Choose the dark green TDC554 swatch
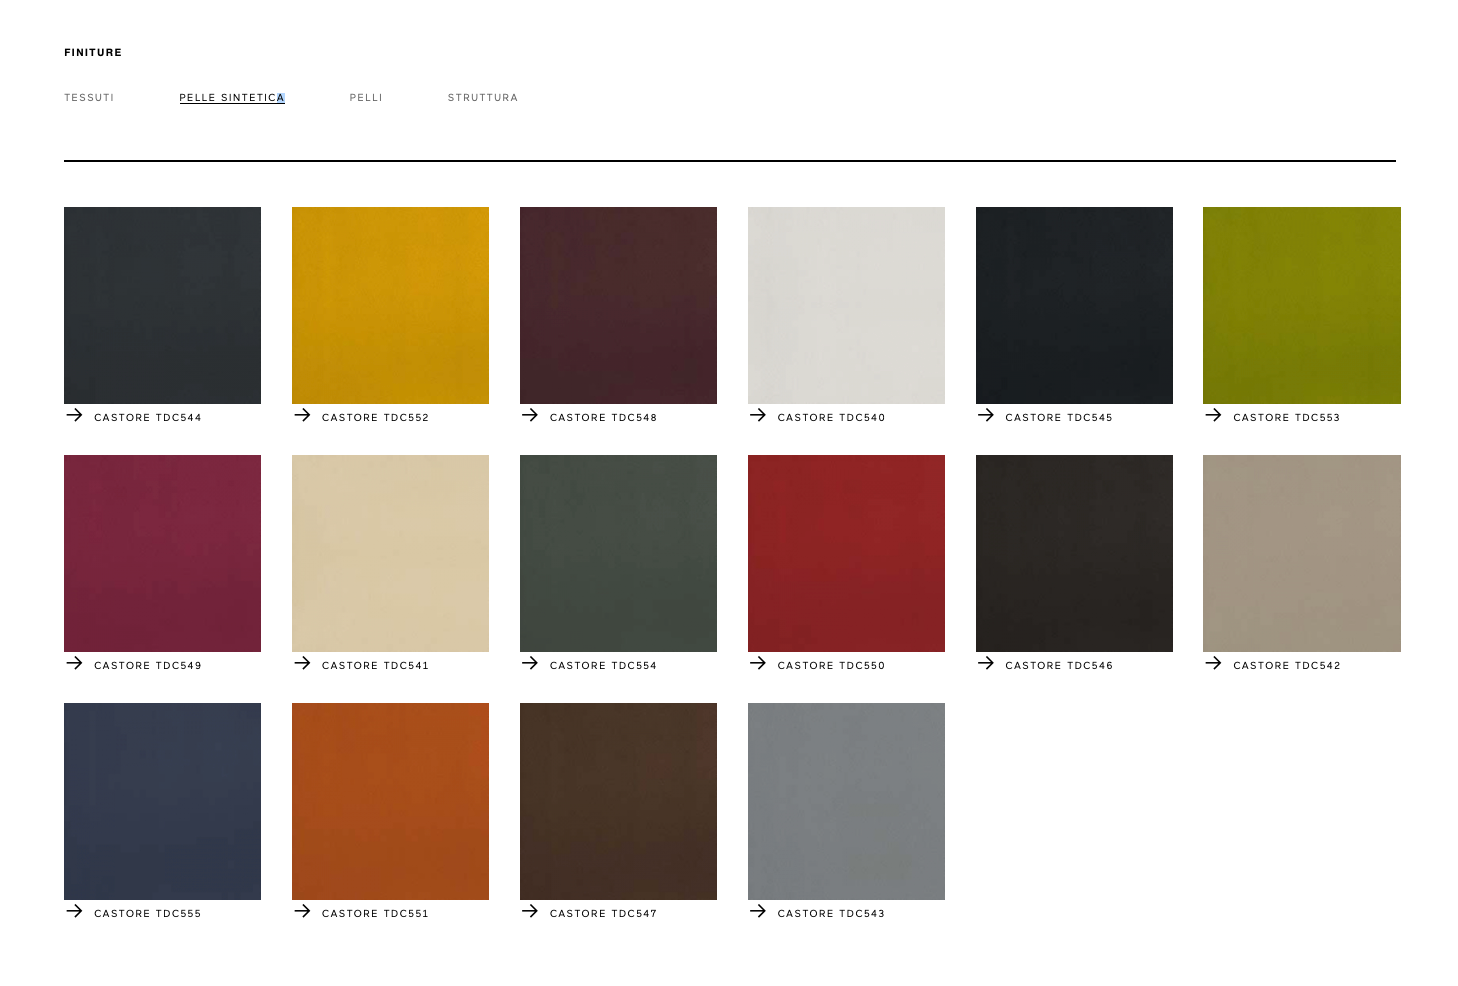 coord(618,553)
